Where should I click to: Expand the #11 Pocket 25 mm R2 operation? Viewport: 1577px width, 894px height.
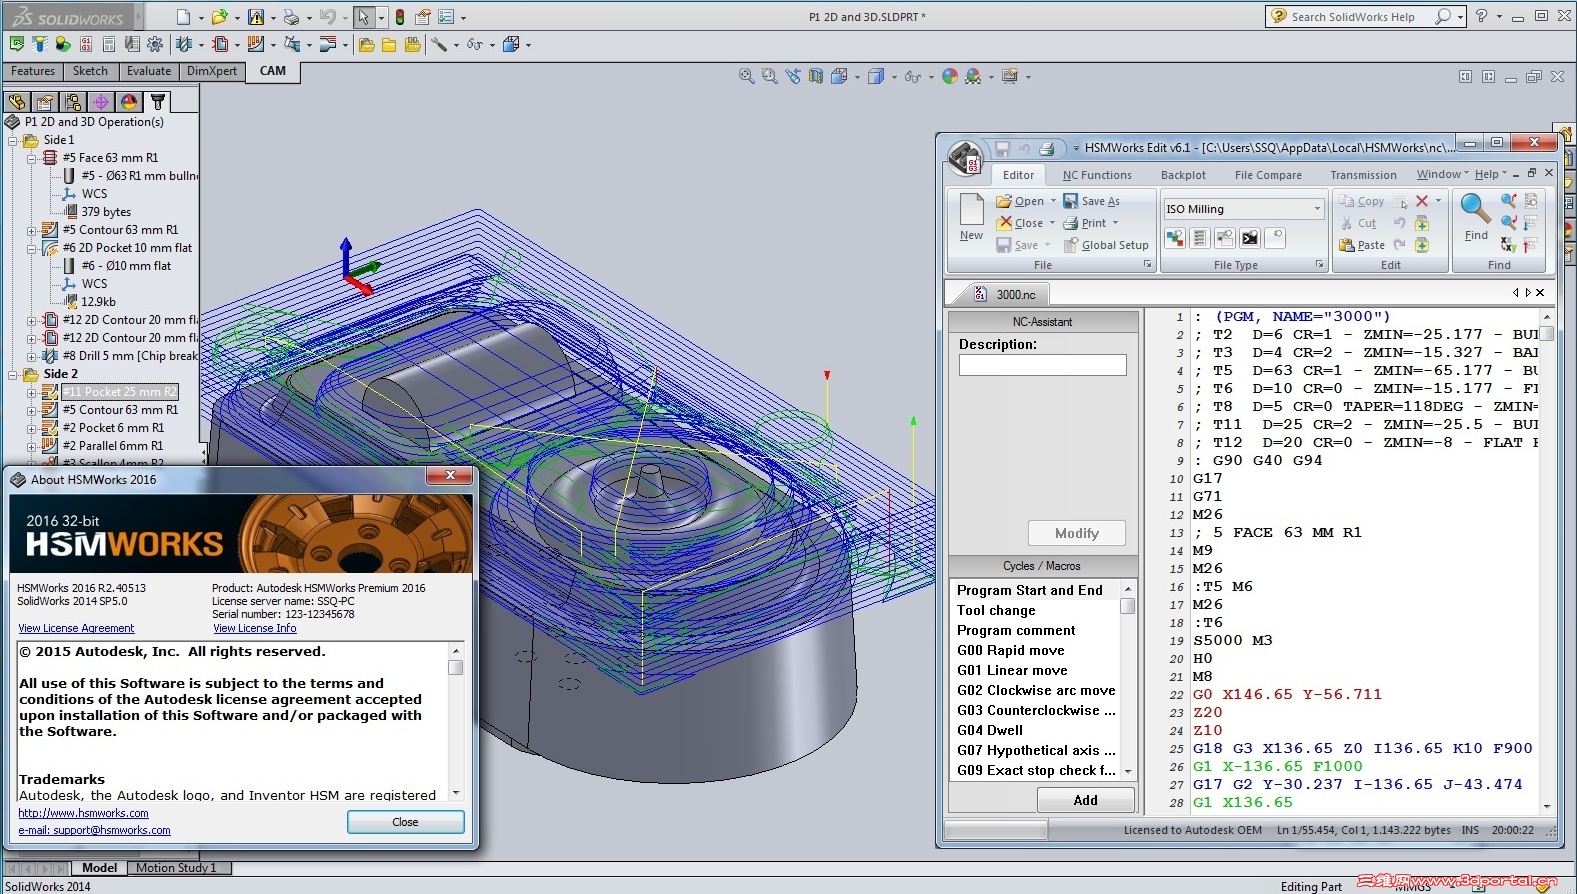(x=32, y=393)
